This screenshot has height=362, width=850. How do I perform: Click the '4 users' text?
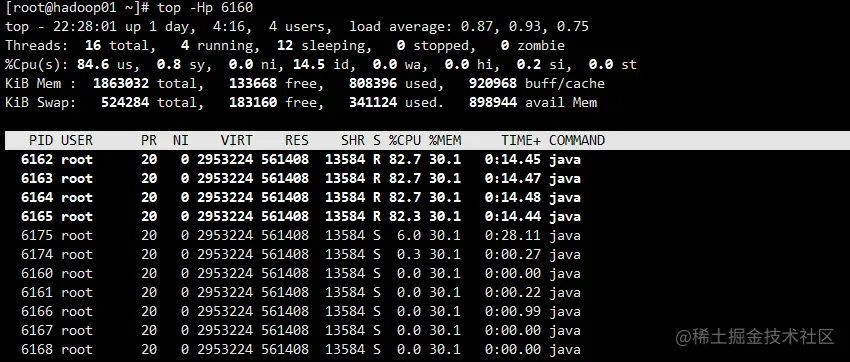click(297, 27)
